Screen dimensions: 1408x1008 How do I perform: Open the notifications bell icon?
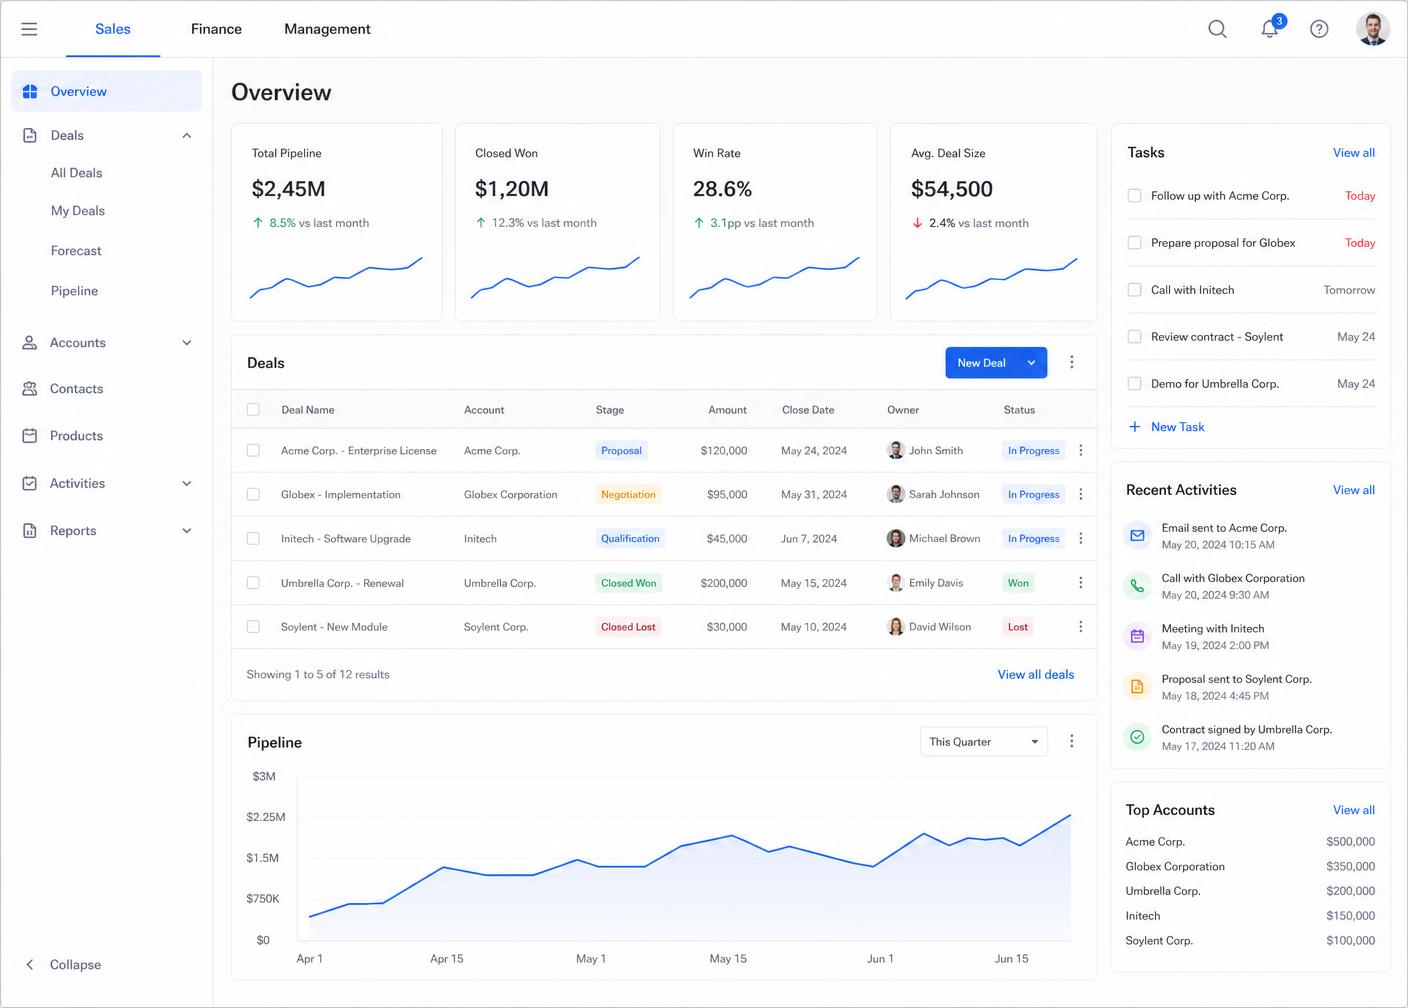tap(1270, 29)
